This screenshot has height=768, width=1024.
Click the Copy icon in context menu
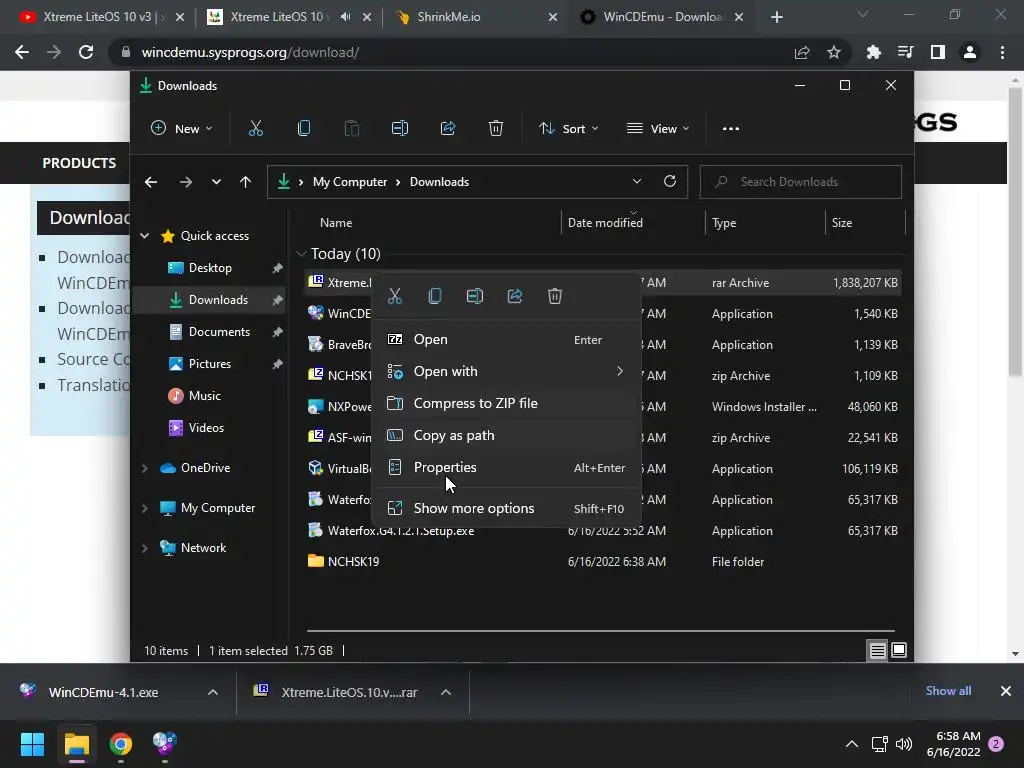[x=435, y=296]
